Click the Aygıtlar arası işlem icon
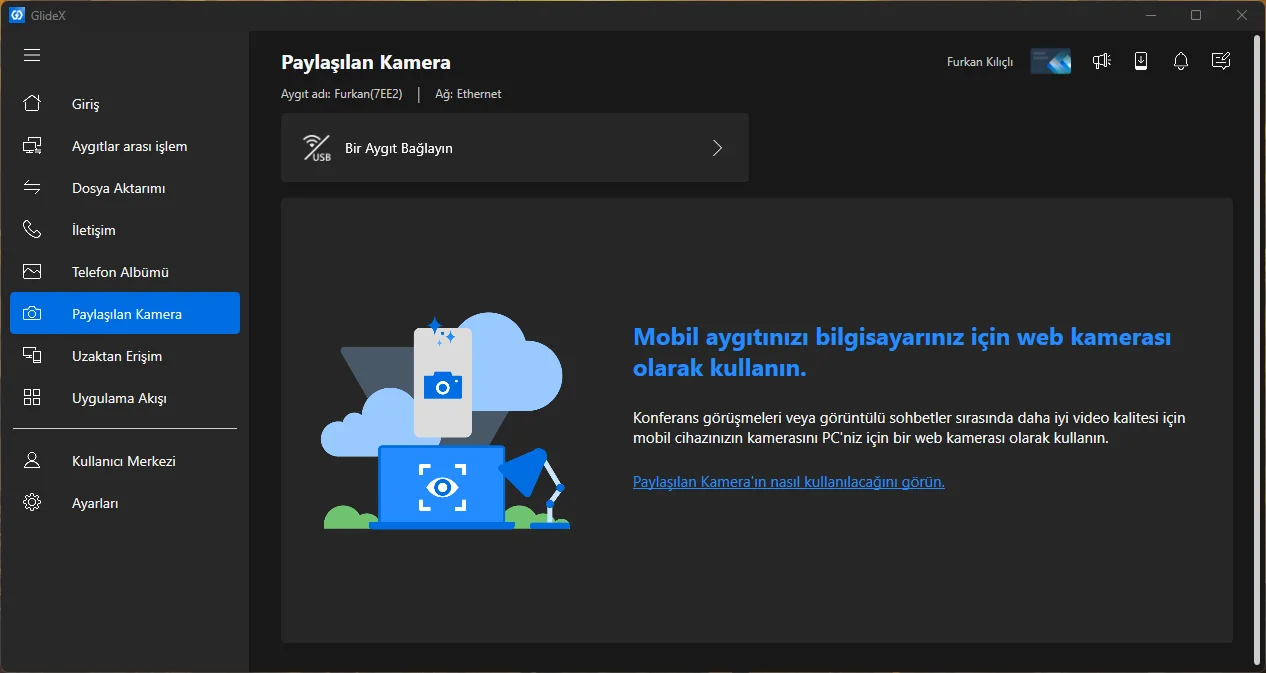Image resolution: width=1266 pixels, height=673 pixels. point(32,146)
